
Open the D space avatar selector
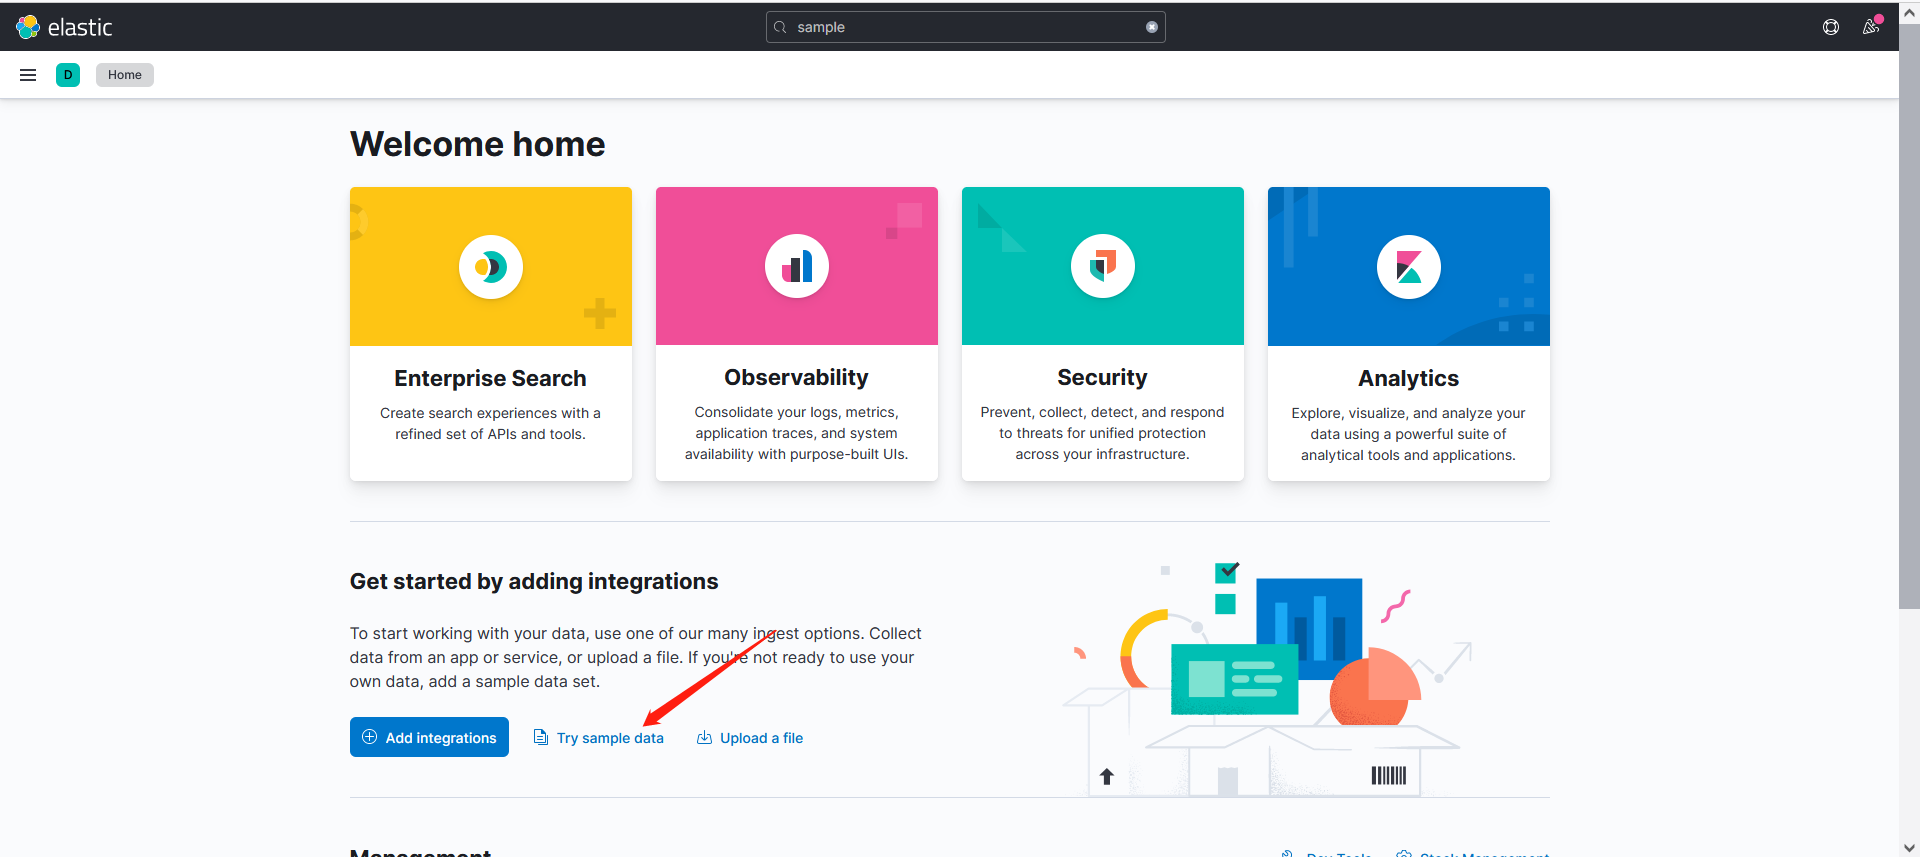click(68, 75)
